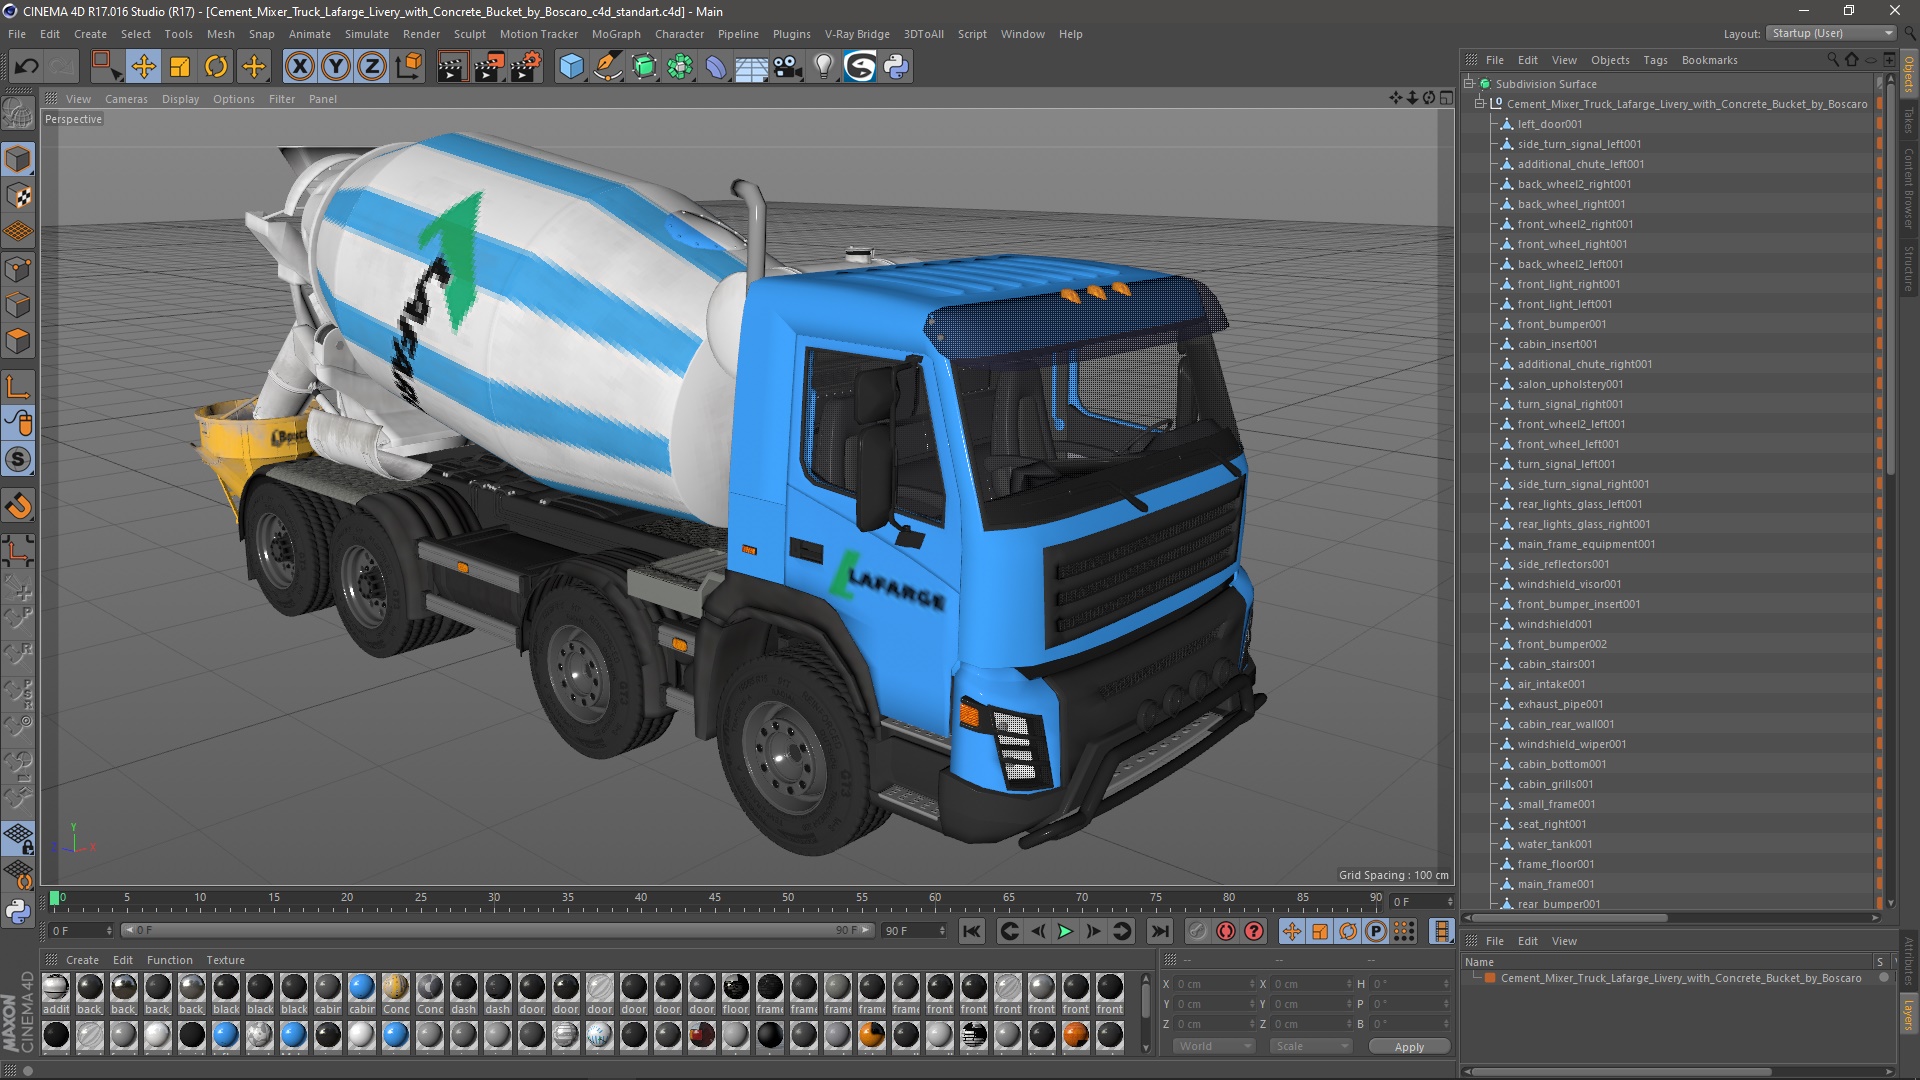
Task: Select the left_door001 object
Action: coord(1549,124)
